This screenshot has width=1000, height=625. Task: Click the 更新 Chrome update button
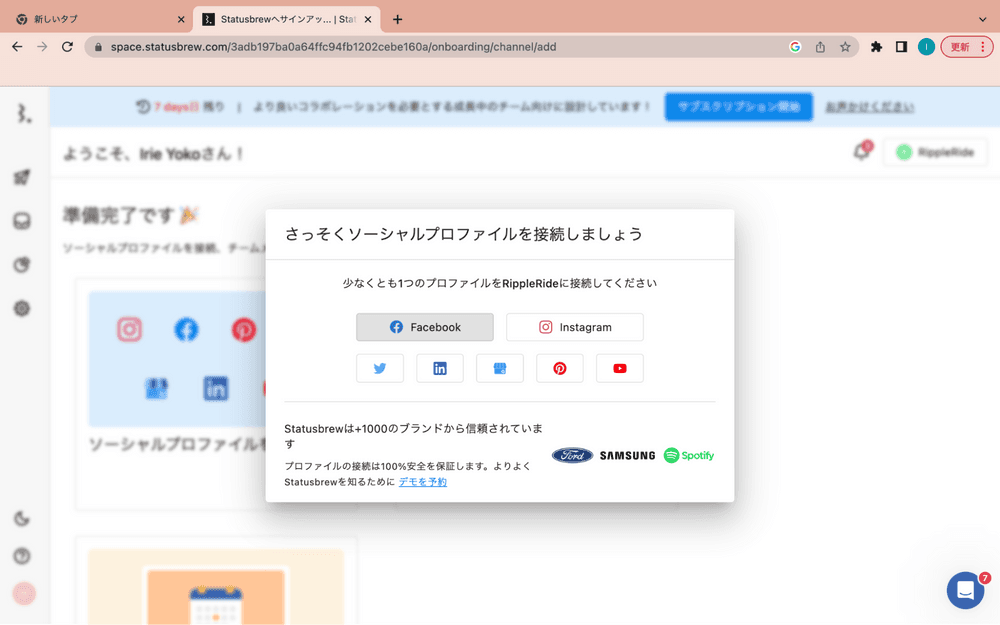tap(966, 47)
